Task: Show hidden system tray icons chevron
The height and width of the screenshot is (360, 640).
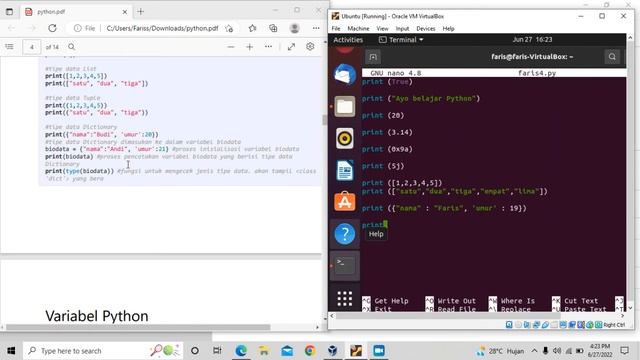Action: [x=534, y=351]
